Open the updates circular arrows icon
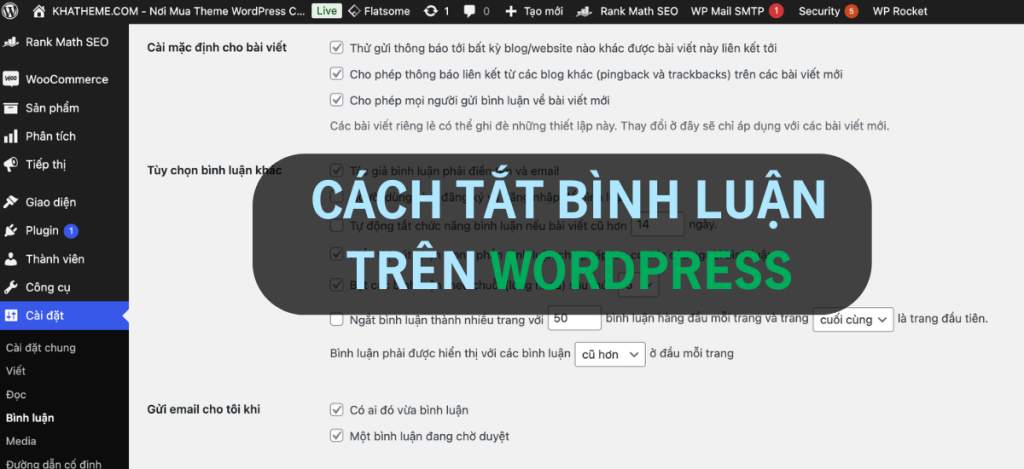 [431, 10]
